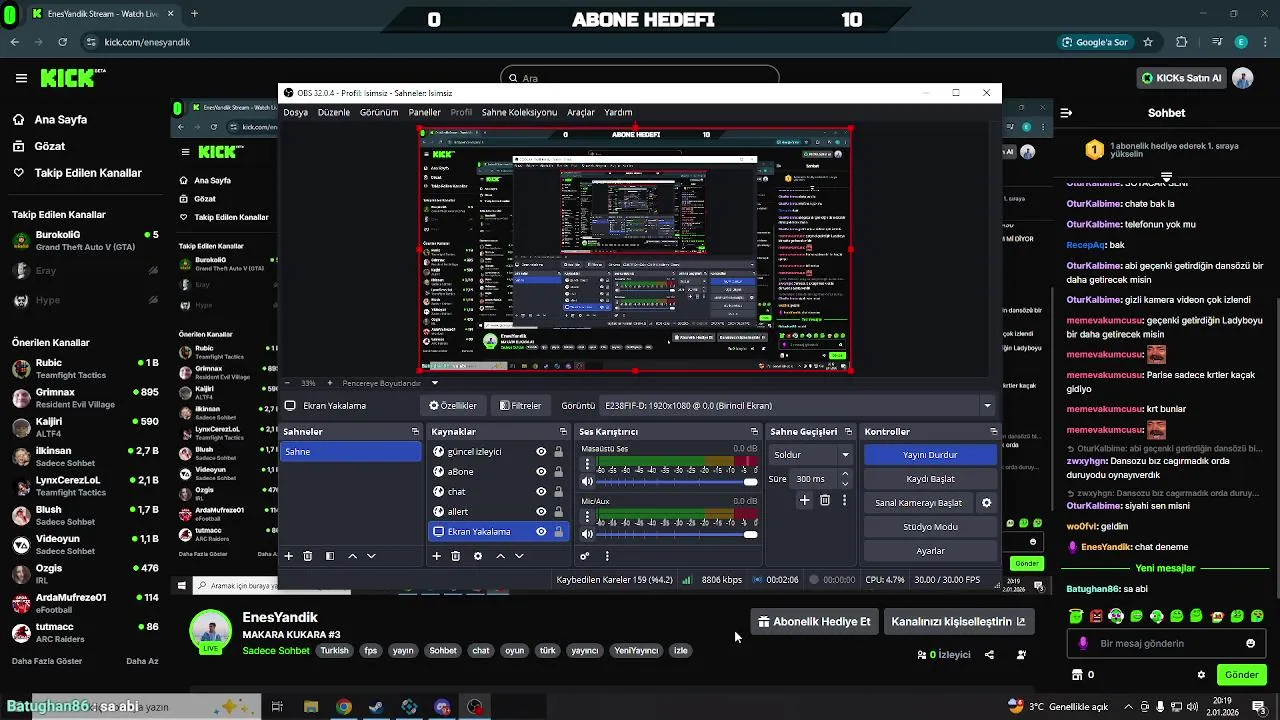Hide the allert source
1280x720 pixels.
[x=541, y=512]
